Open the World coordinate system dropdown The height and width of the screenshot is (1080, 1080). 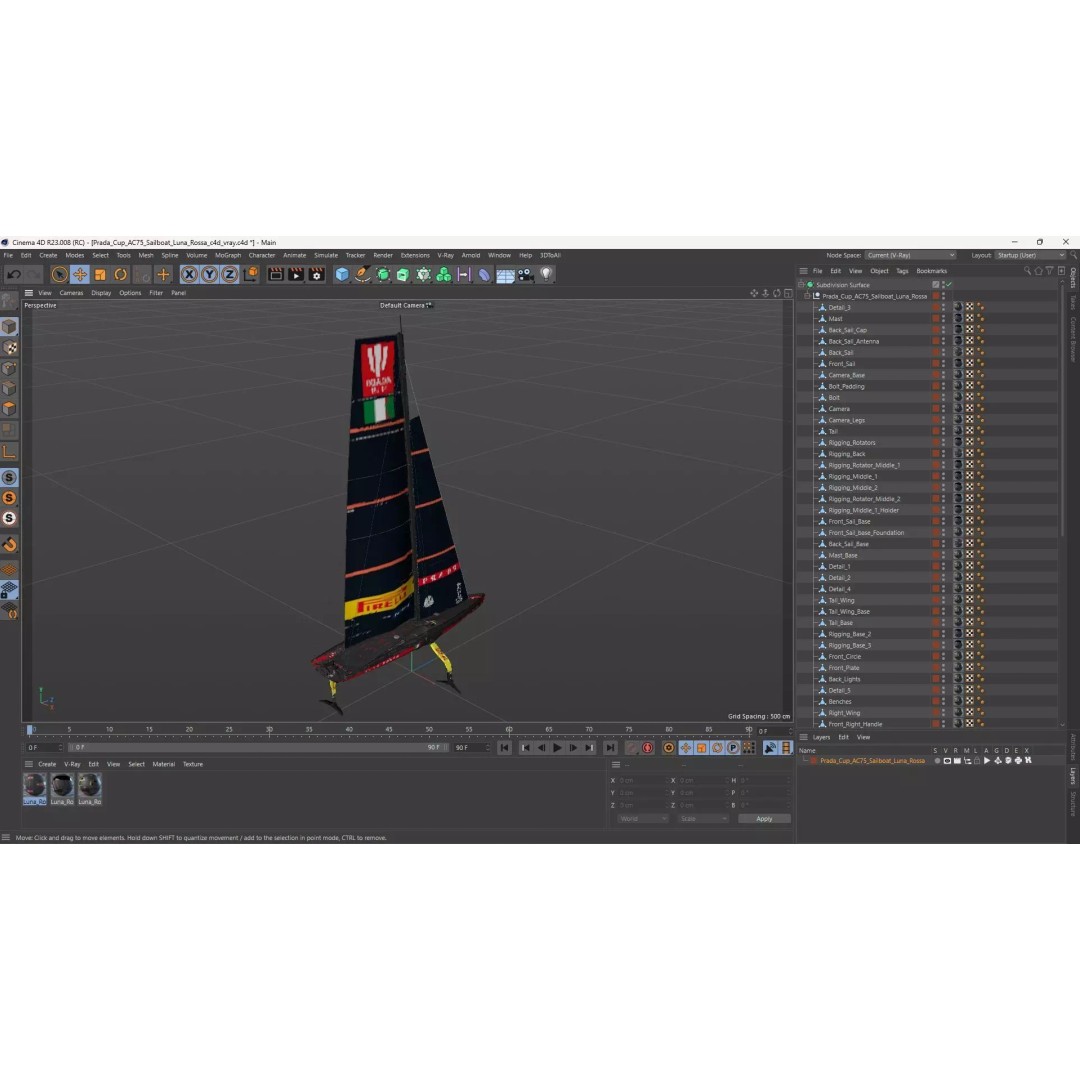pos(643,819)
